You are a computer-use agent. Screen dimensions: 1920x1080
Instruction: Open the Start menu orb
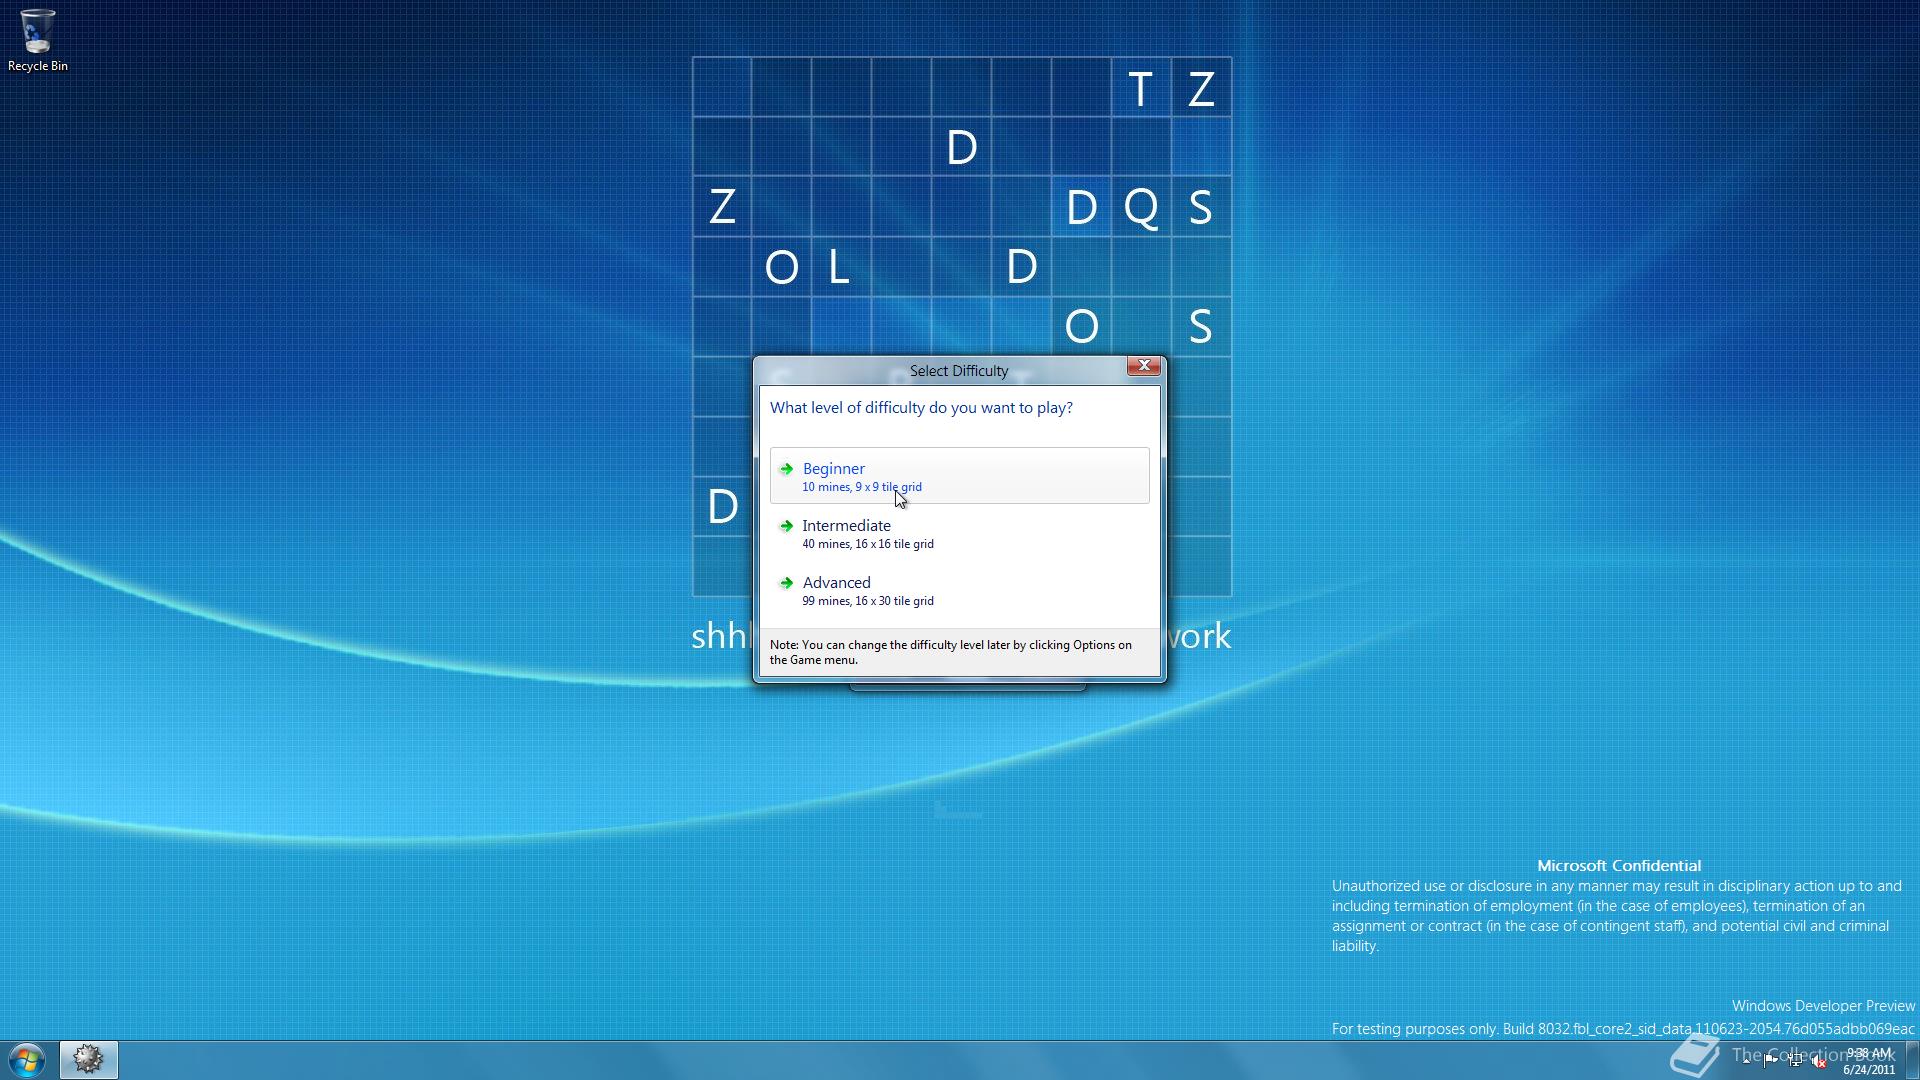click(x=25, y=1058)
